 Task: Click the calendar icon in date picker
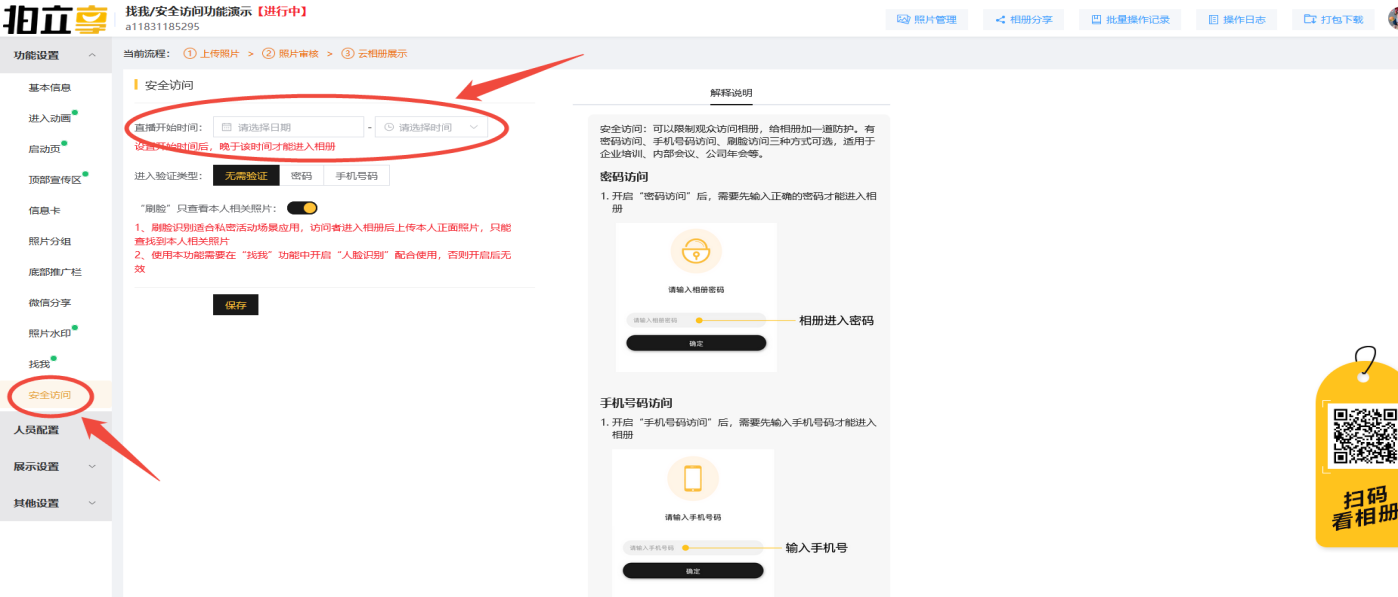[x=225, y=126]
